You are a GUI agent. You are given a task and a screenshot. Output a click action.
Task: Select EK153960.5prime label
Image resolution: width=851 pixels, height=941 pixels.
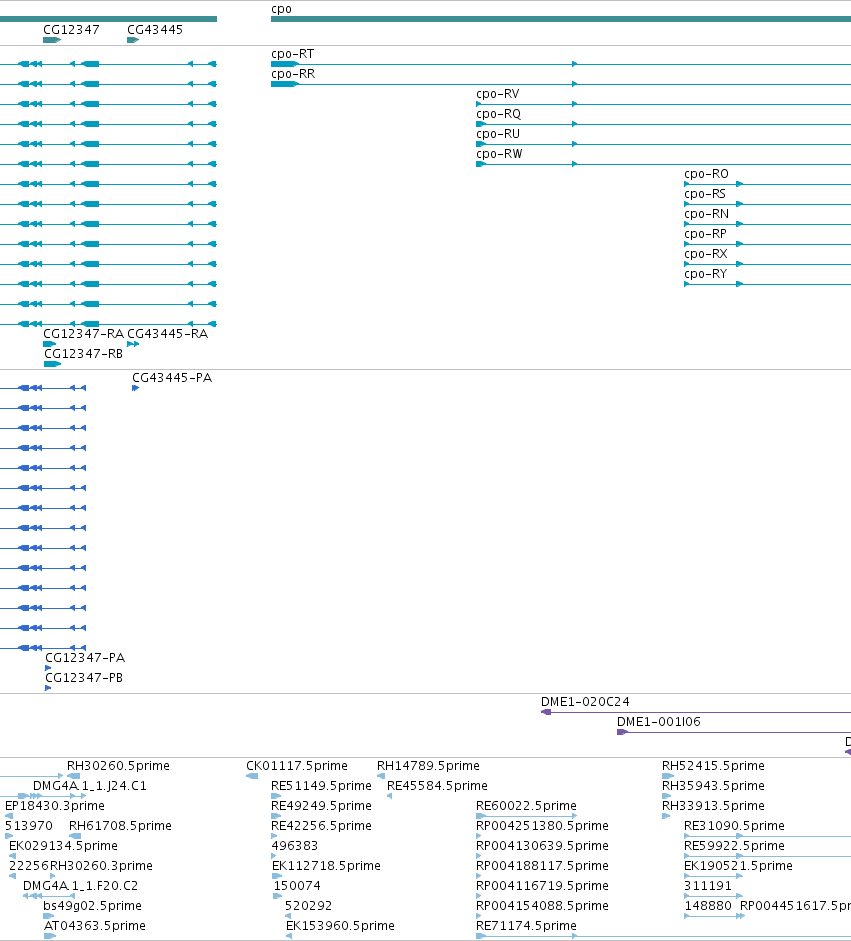click(x=340, y=926)
